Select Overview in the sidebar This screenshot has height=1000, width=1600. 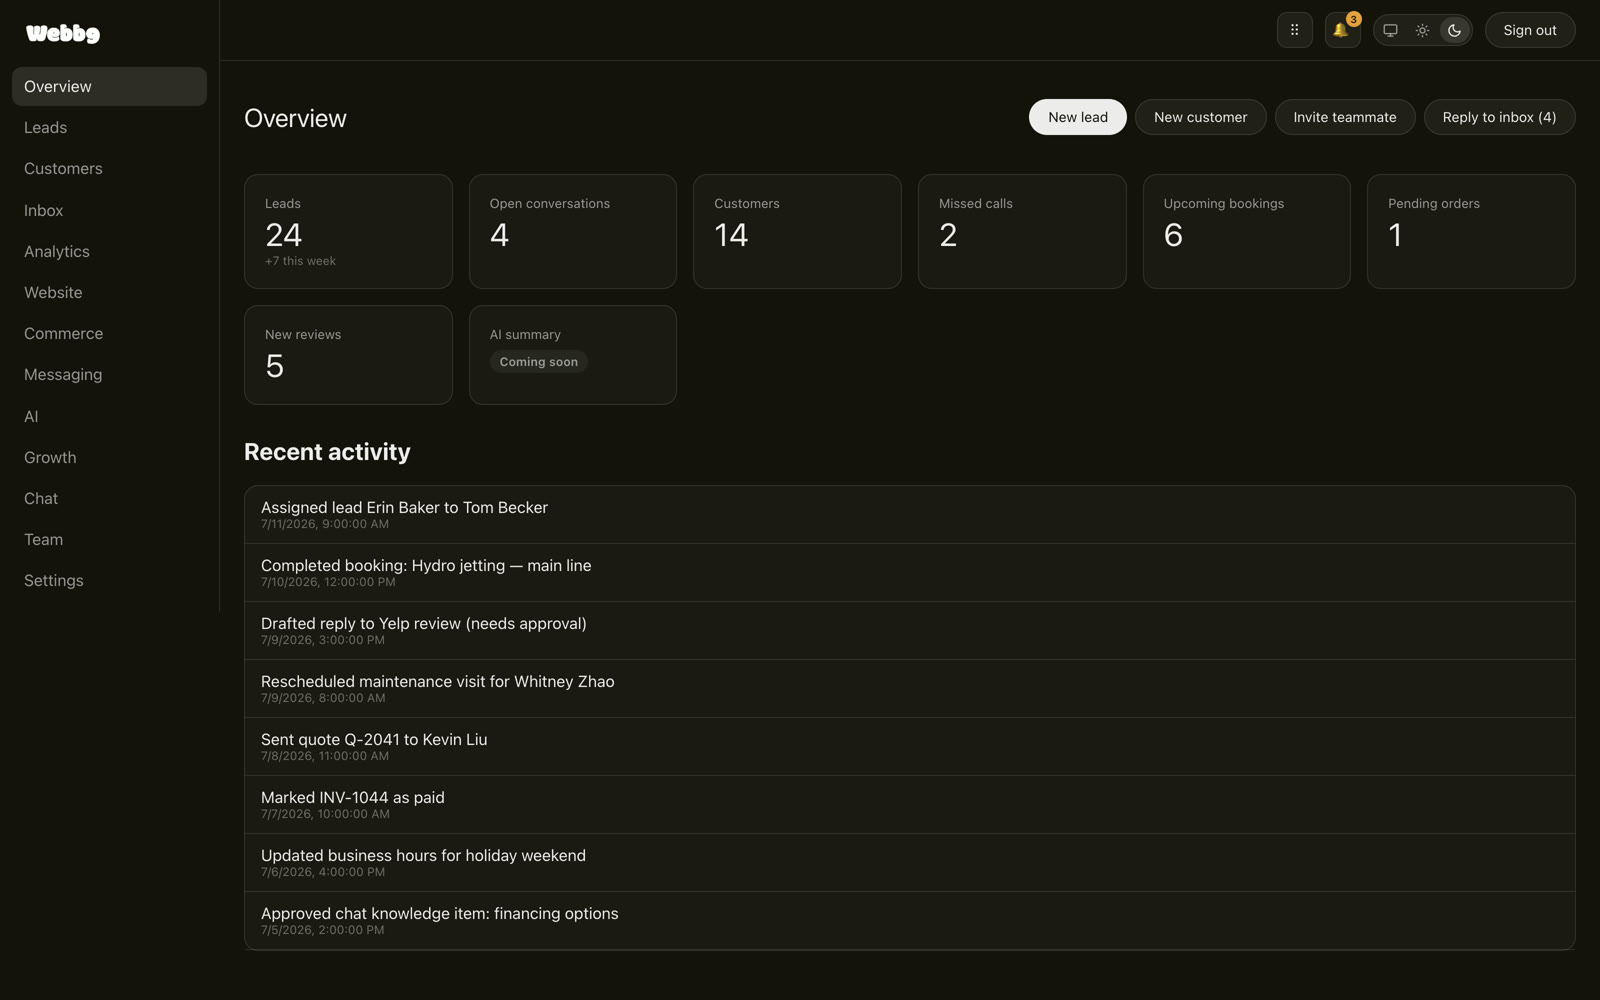[109, 86]
